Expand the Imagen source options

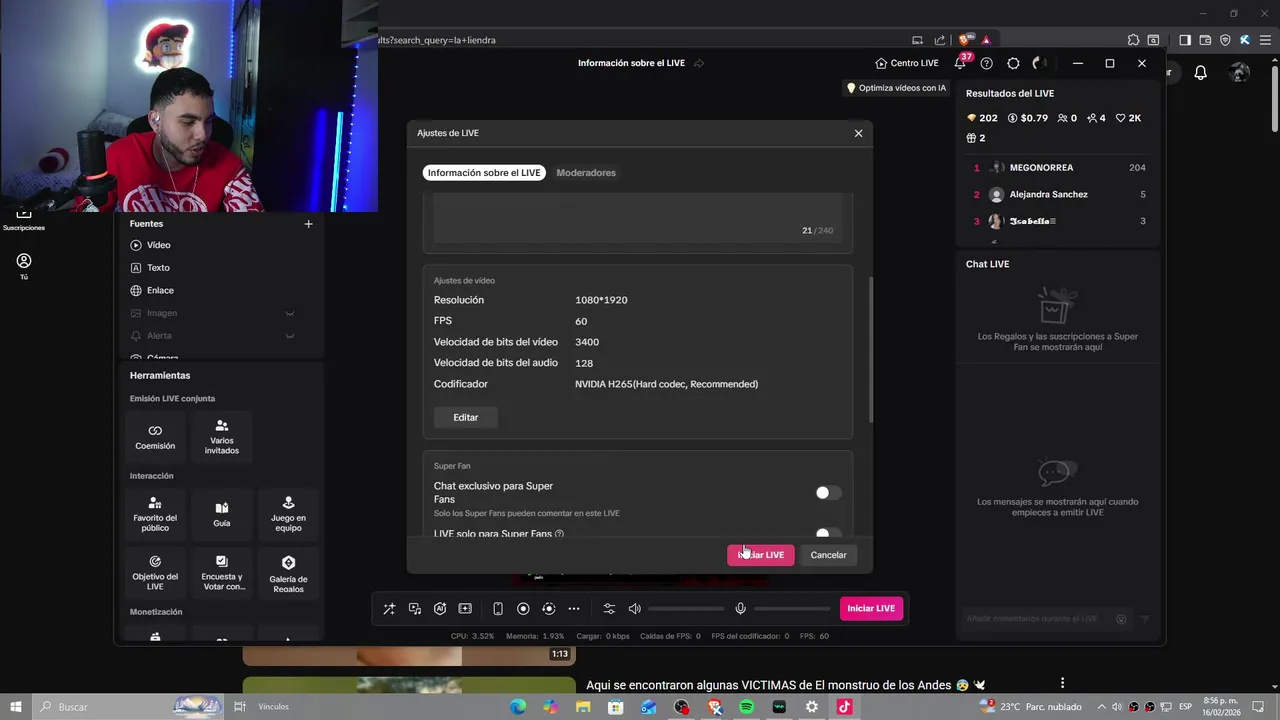pyautogui.click(x=290, y=313)
